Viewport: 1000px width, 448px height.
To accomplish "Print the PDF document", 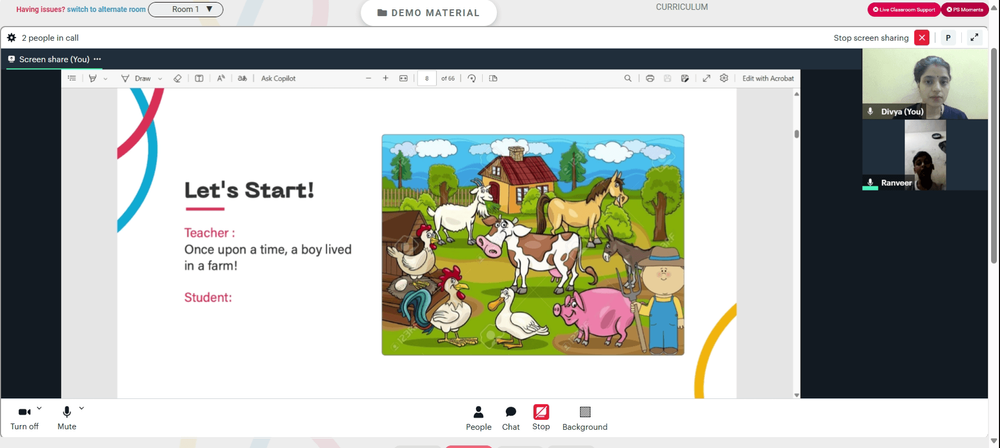I will 650,78.
